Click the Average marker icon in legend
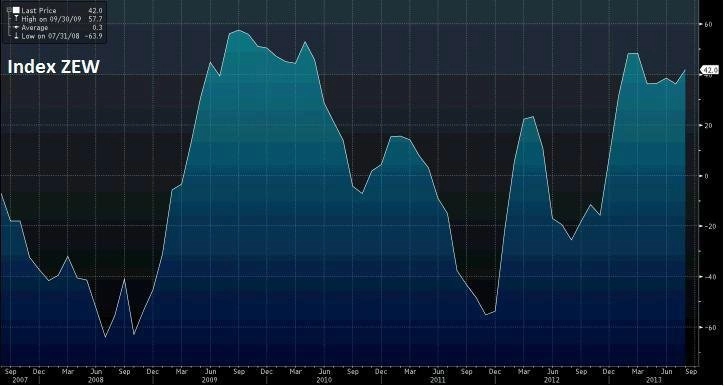Image resolution: width=724 pixels, height=386 pixels. point(16,28)
